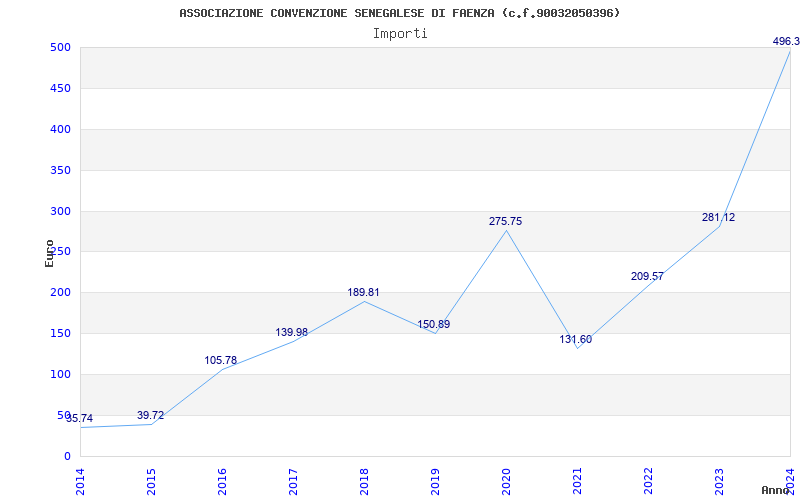Screen dimensions: 800x500
Task: Click the chart title Associazione Convenzione Senegalese
Action: click(399, 13)
